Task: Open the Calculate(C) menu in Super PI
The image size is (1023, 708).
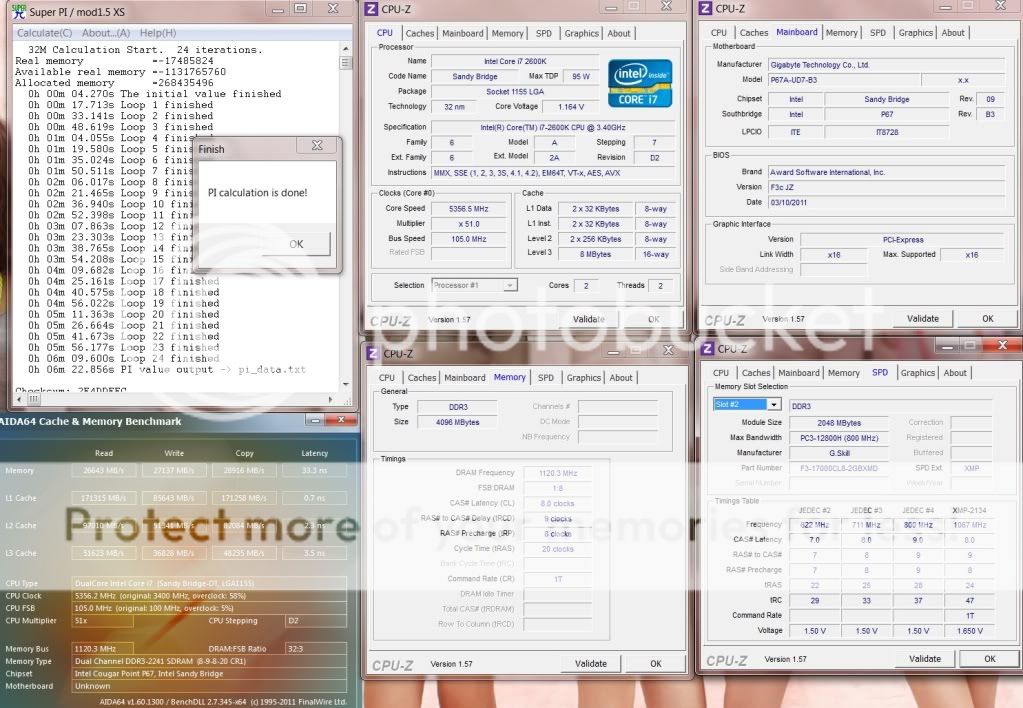Action: (x=44, y=33)
